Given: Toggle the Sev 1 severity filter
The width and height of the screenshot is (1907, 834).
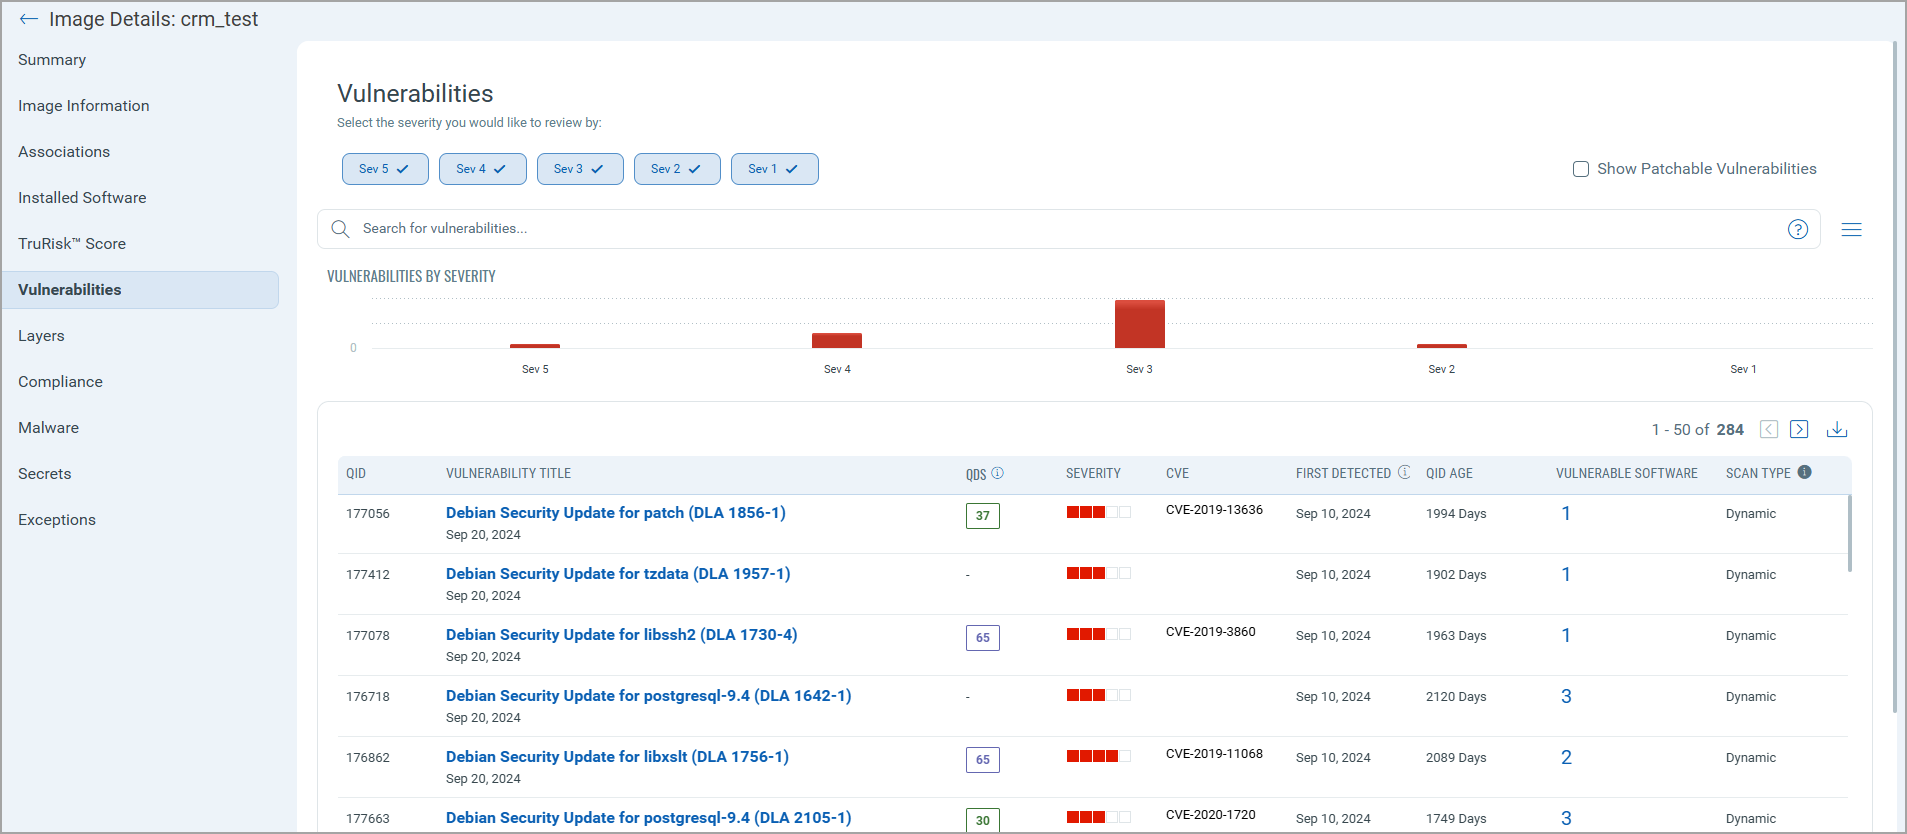Looking at the screenshot, I should point(774,169).
